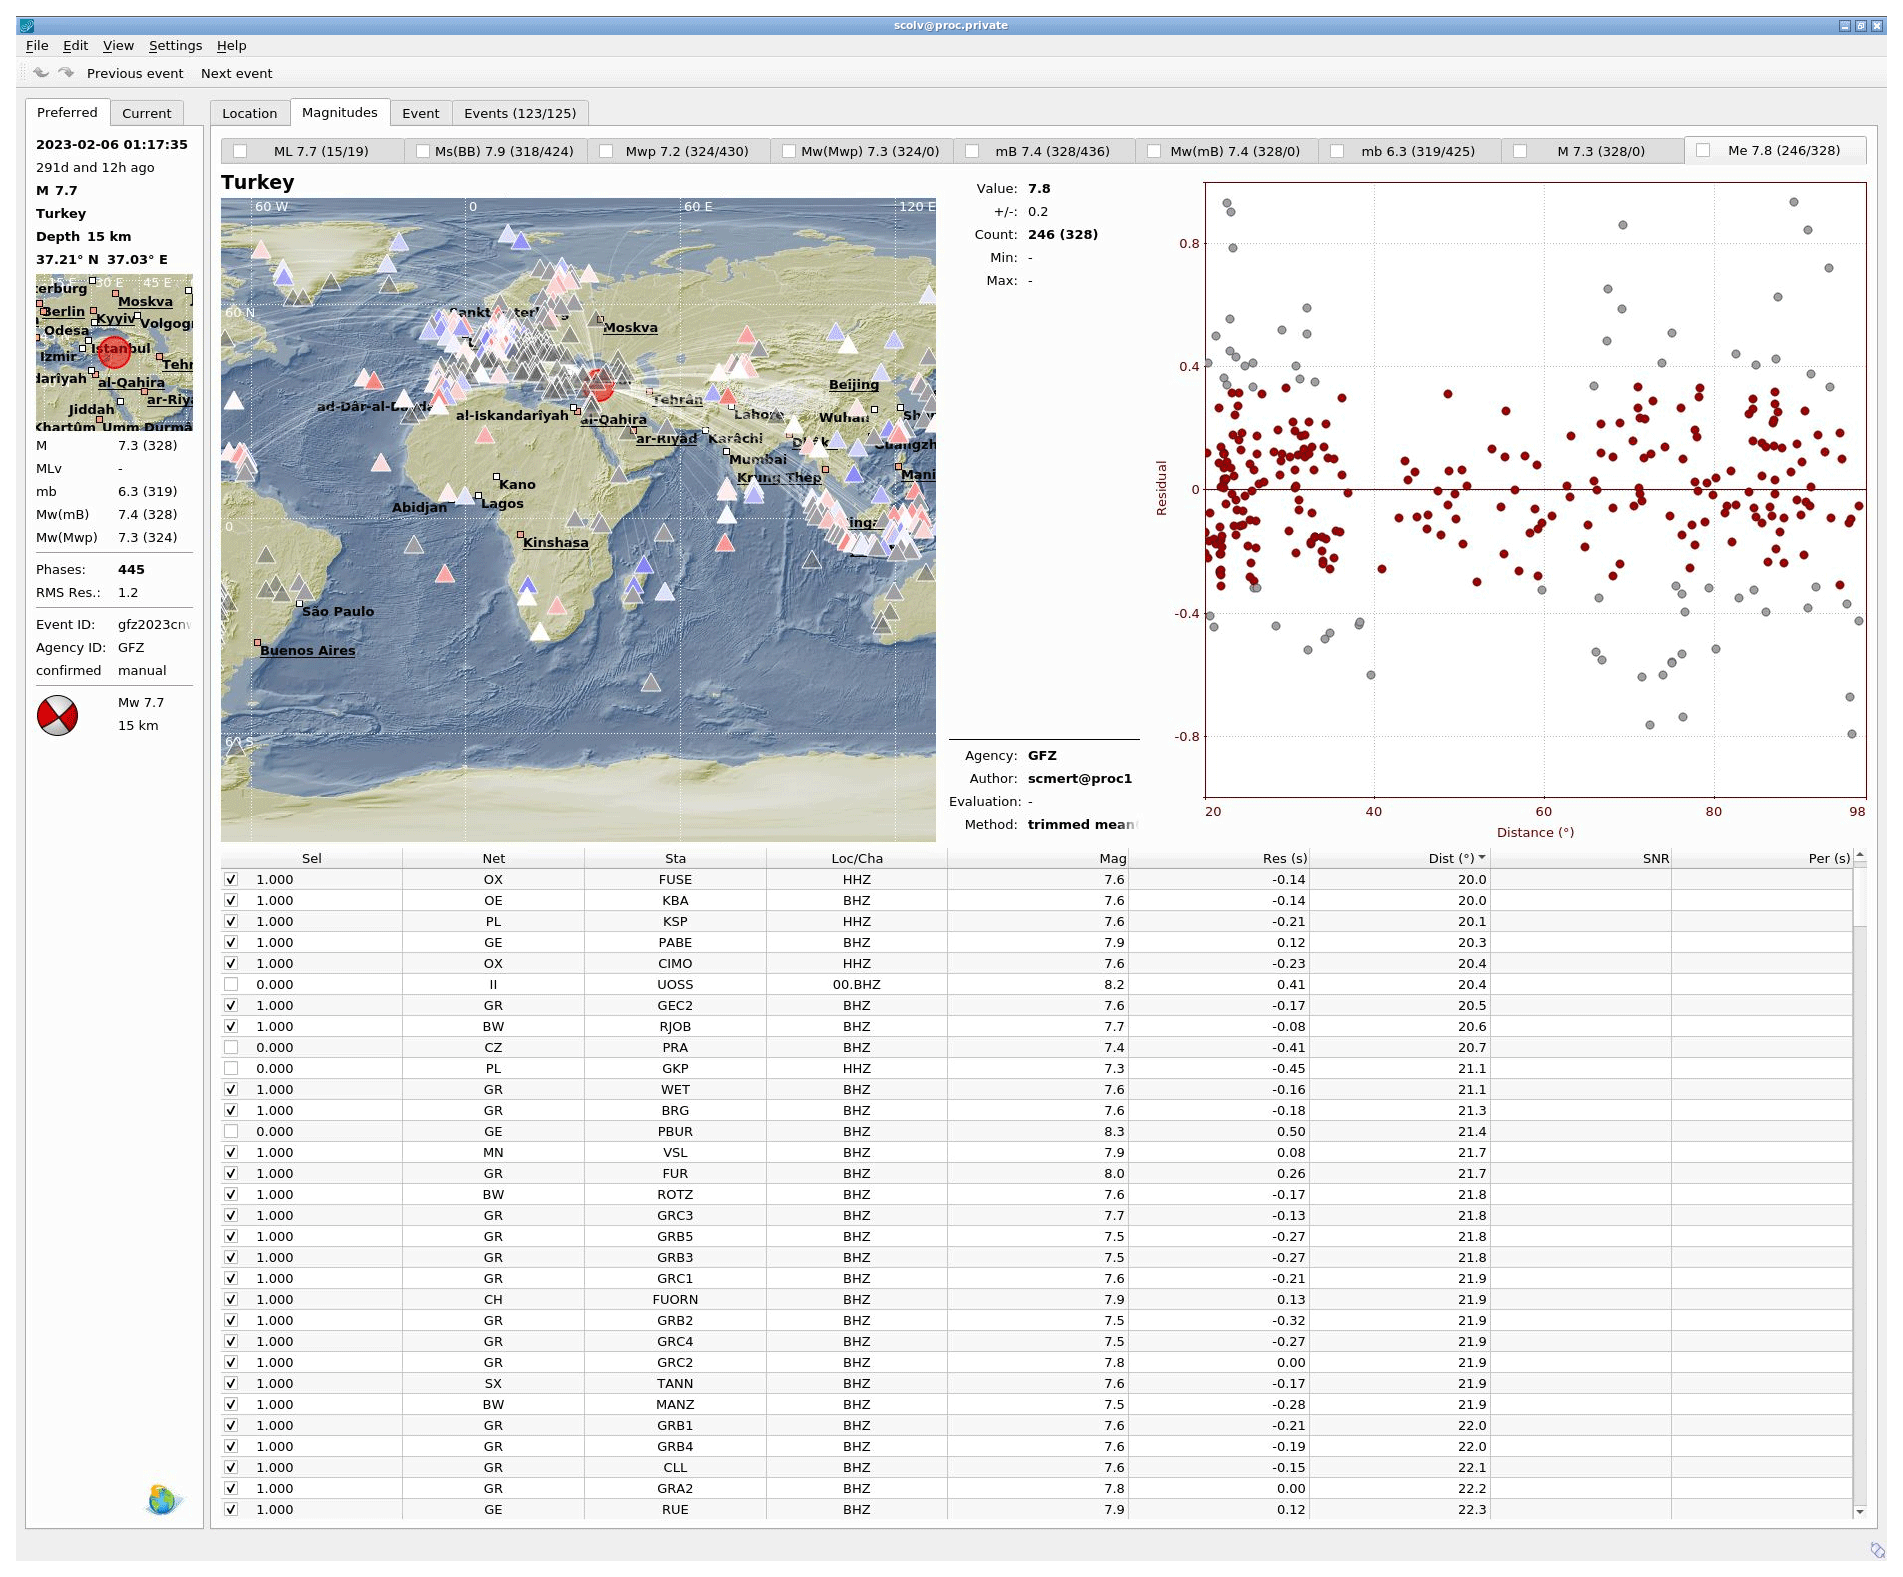The image size is (1903, 1577).
Task: Open the View menu
Action: coord(118,46)
